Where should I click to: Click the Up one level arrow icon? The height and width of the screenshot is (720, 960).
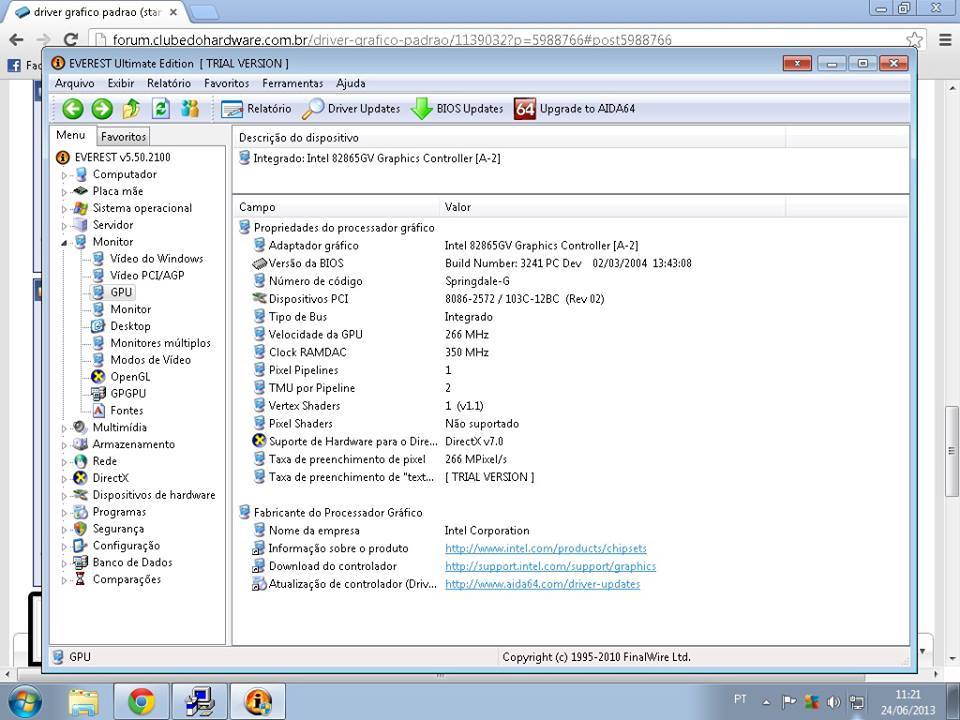pyautogui.click(x=131, y=109)
